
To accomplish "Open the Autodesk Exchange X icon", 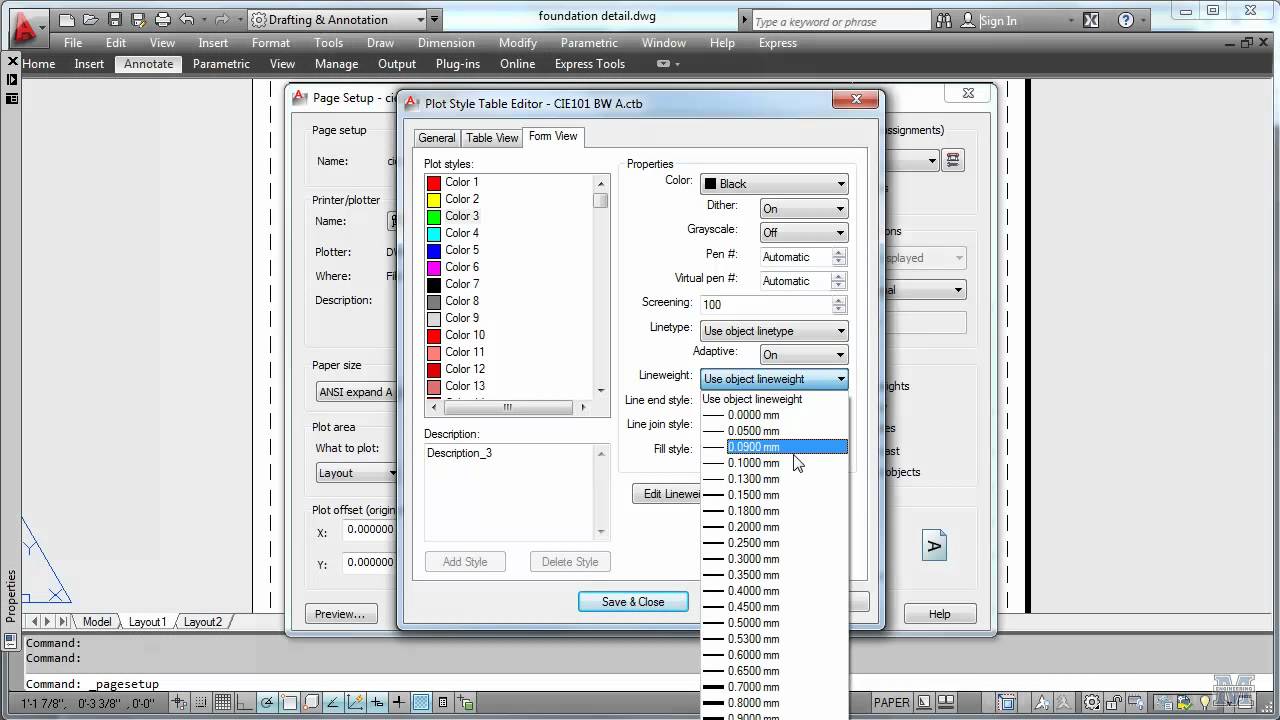I will (1091, 20).
